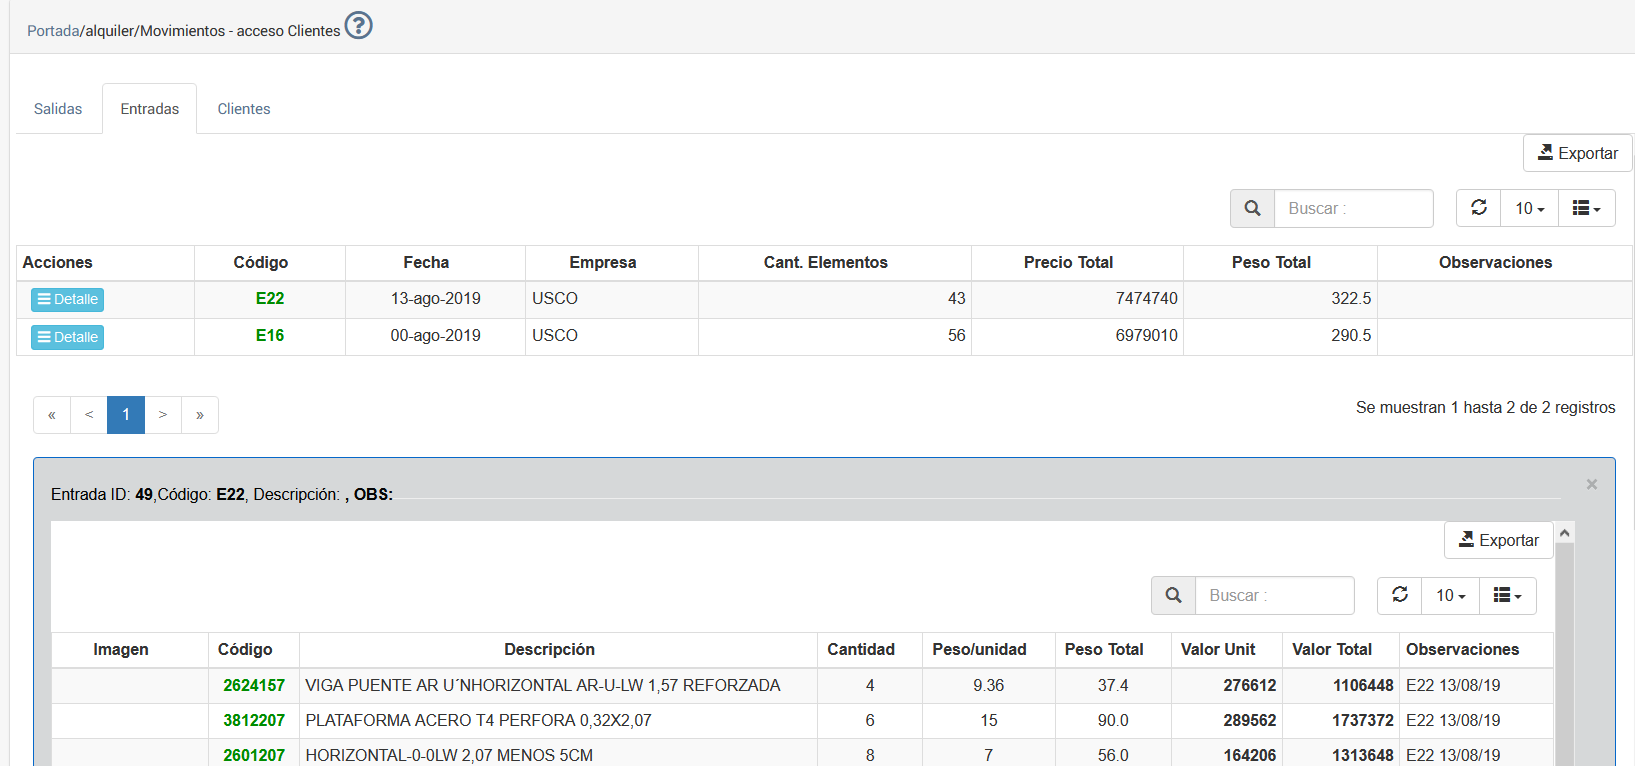Refresh the detail items table
1635x766 pixels.
[1399, 595]
